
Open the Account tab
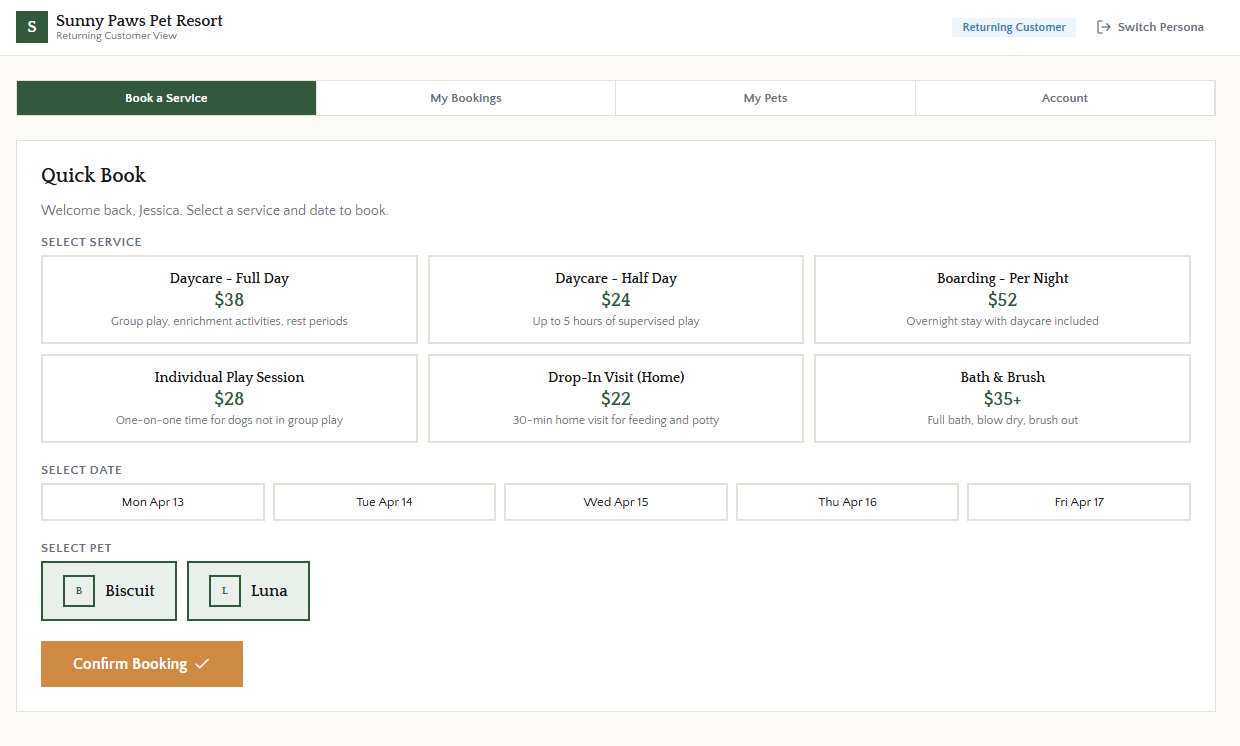click(1065, 98)
